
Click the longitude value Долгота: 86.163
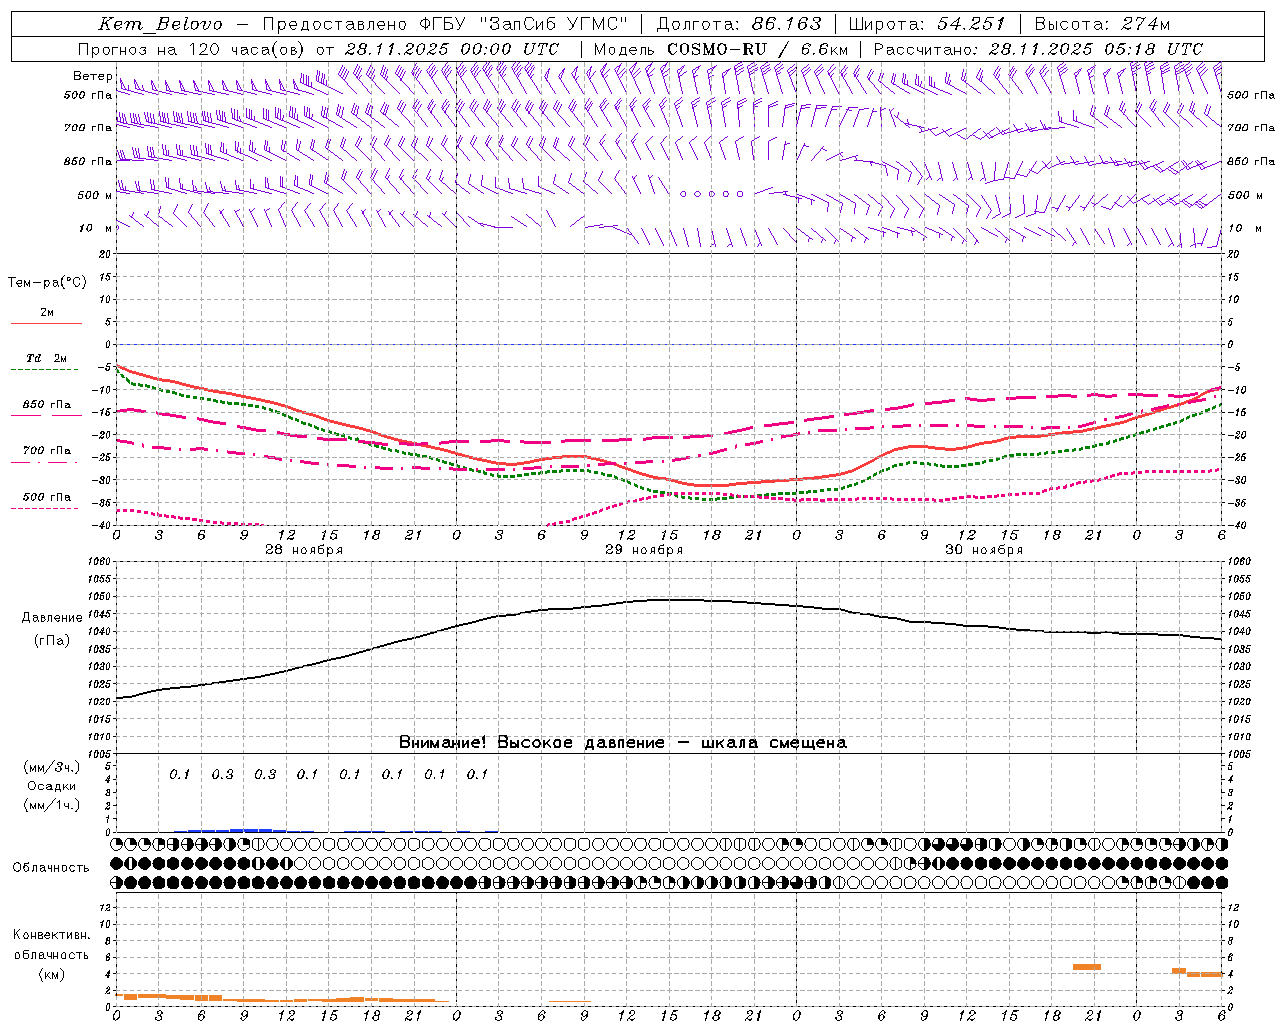click(x=739, y=24)
